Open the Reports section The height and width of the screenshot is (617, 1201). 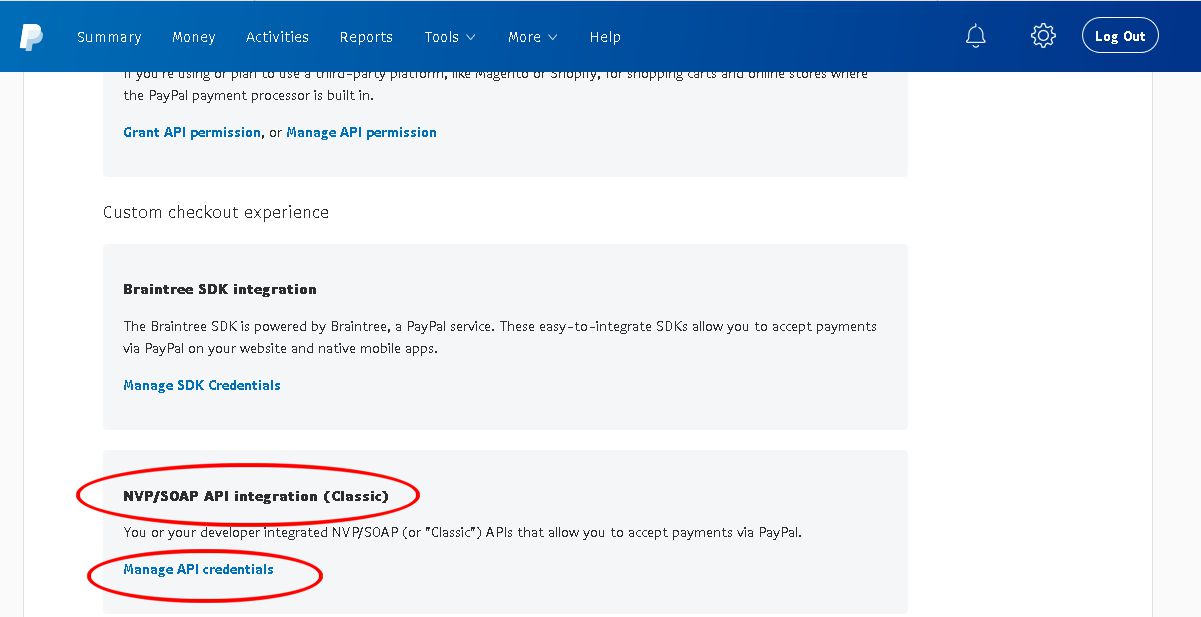(x=366, y=37)
